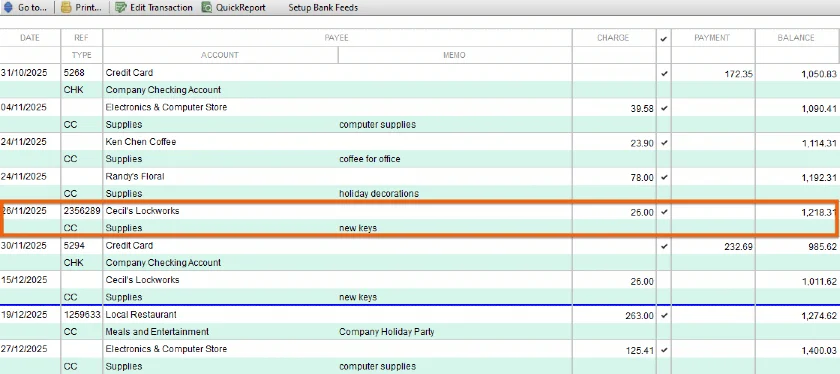Click balance 1,050.83
Screen dimensions: 840x374
[x=819, y=74]
